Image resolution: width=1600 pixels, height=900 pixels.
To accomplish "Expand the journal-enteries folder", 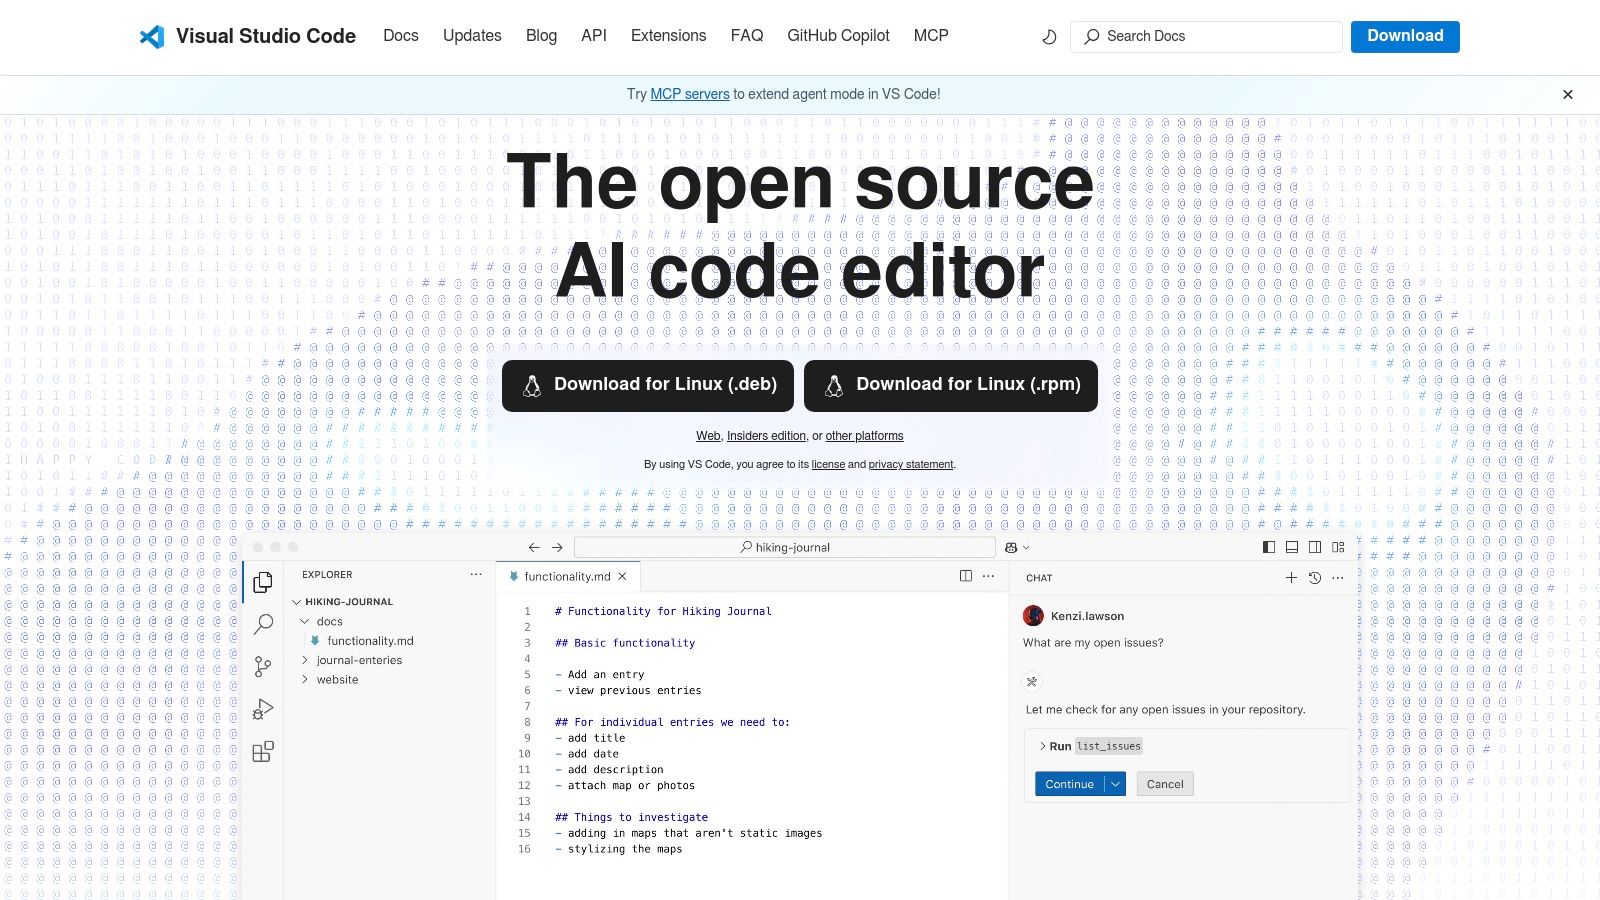I will coord(305,660).
